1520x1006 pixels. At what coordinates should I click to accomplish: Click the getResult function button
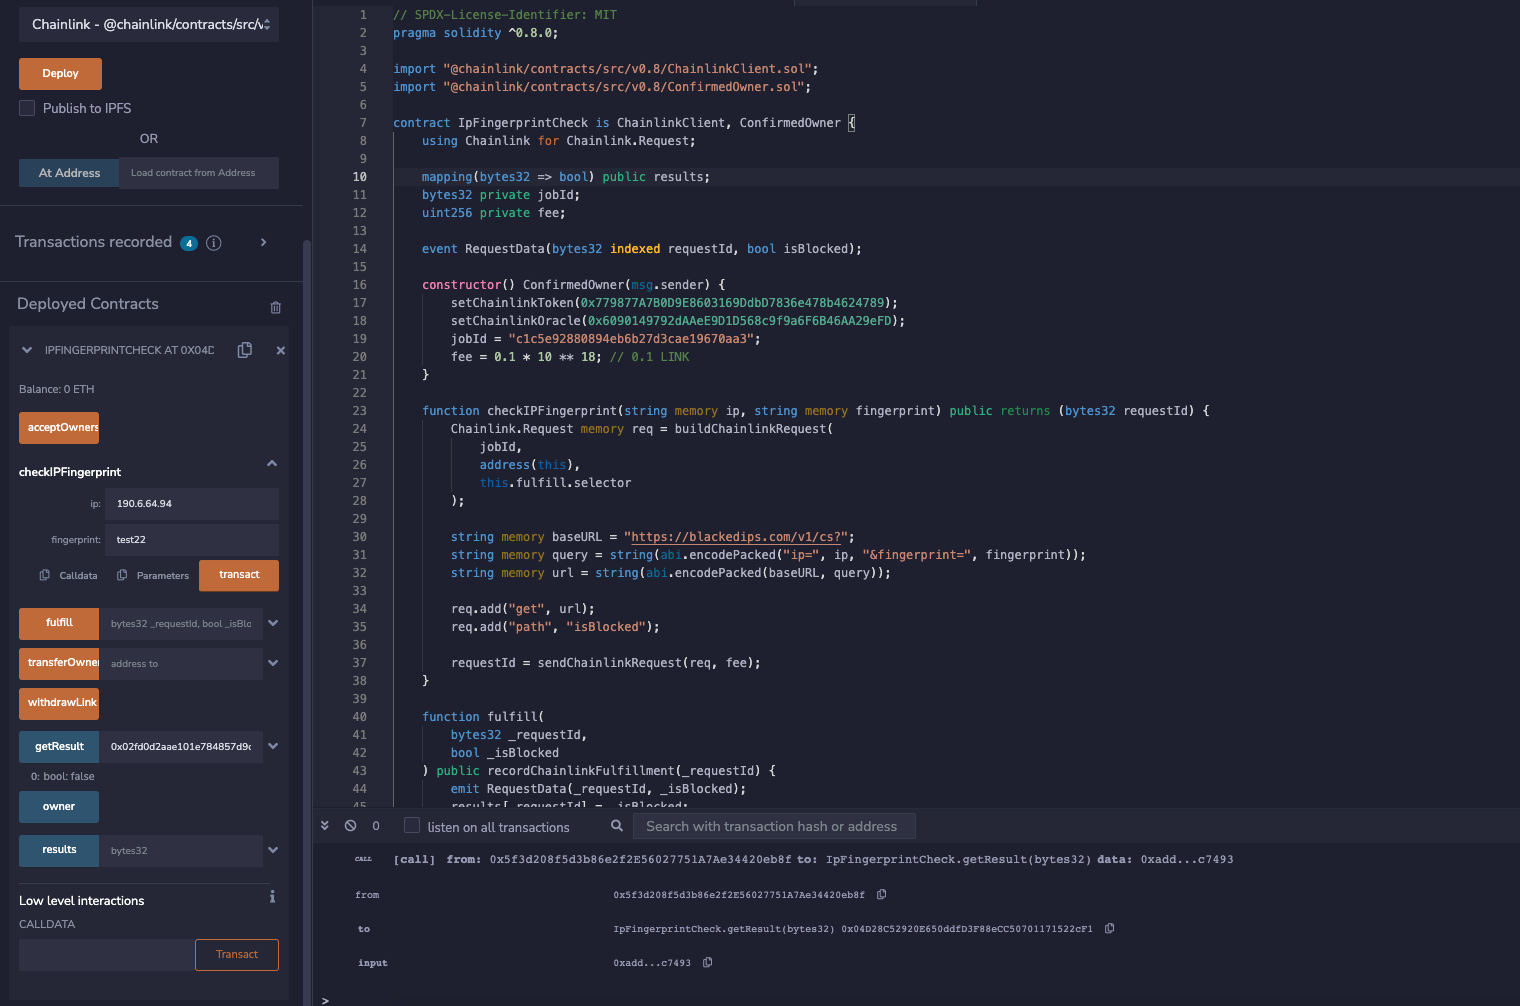pyautogui.click(x=59, y=747)
